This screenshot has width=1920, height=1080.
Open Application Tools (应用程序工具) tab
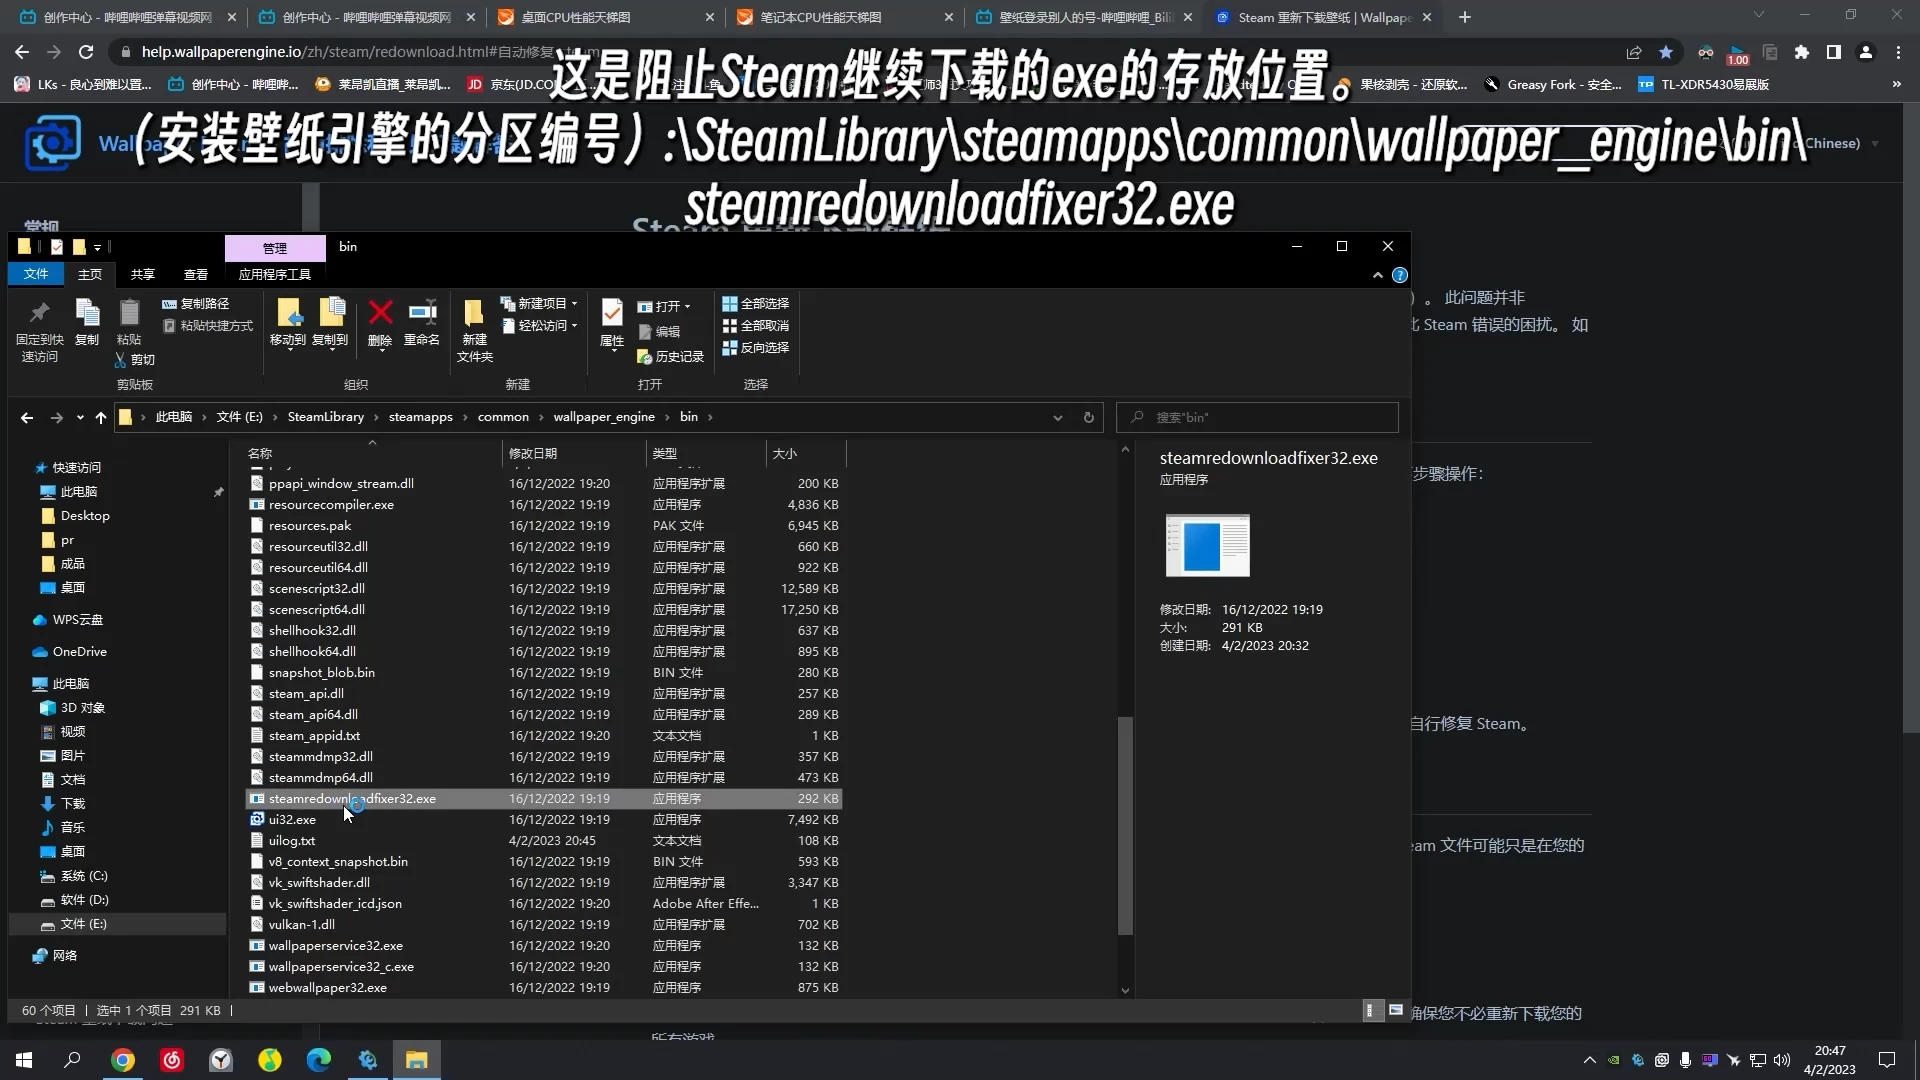[x=275, y=274]
